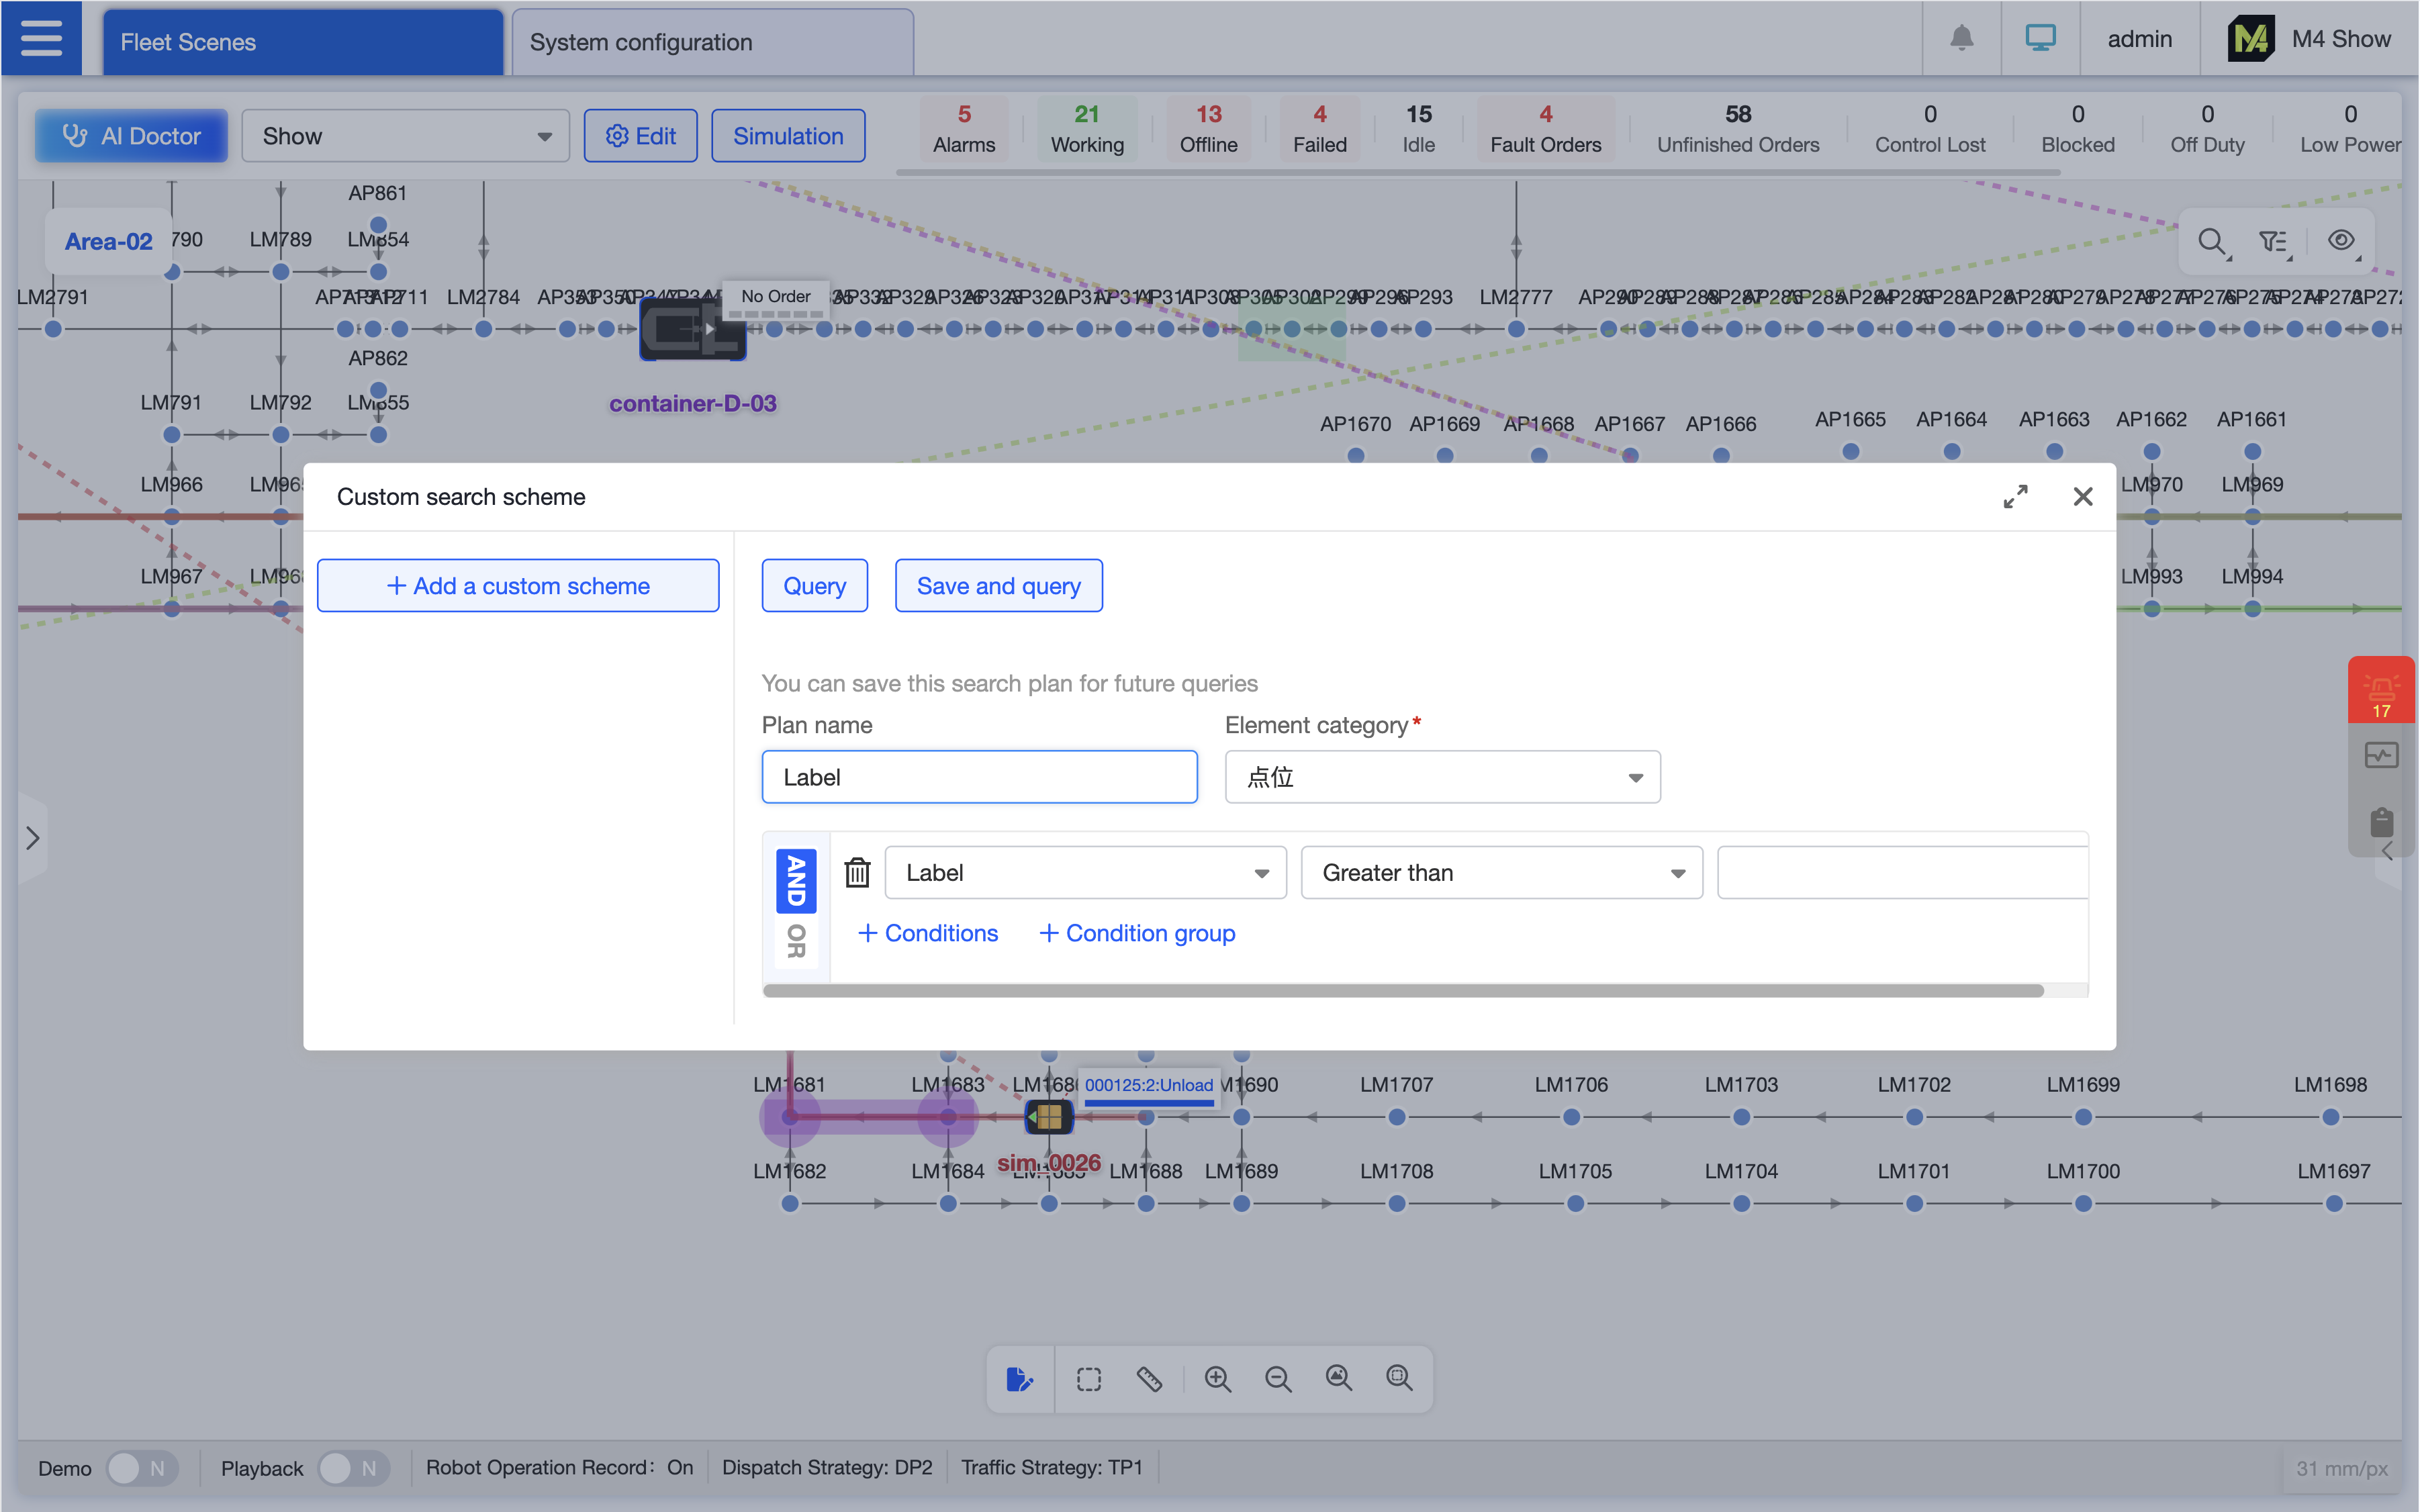
Task: Select the ruler measure tool
Action: (1149, 1379)
